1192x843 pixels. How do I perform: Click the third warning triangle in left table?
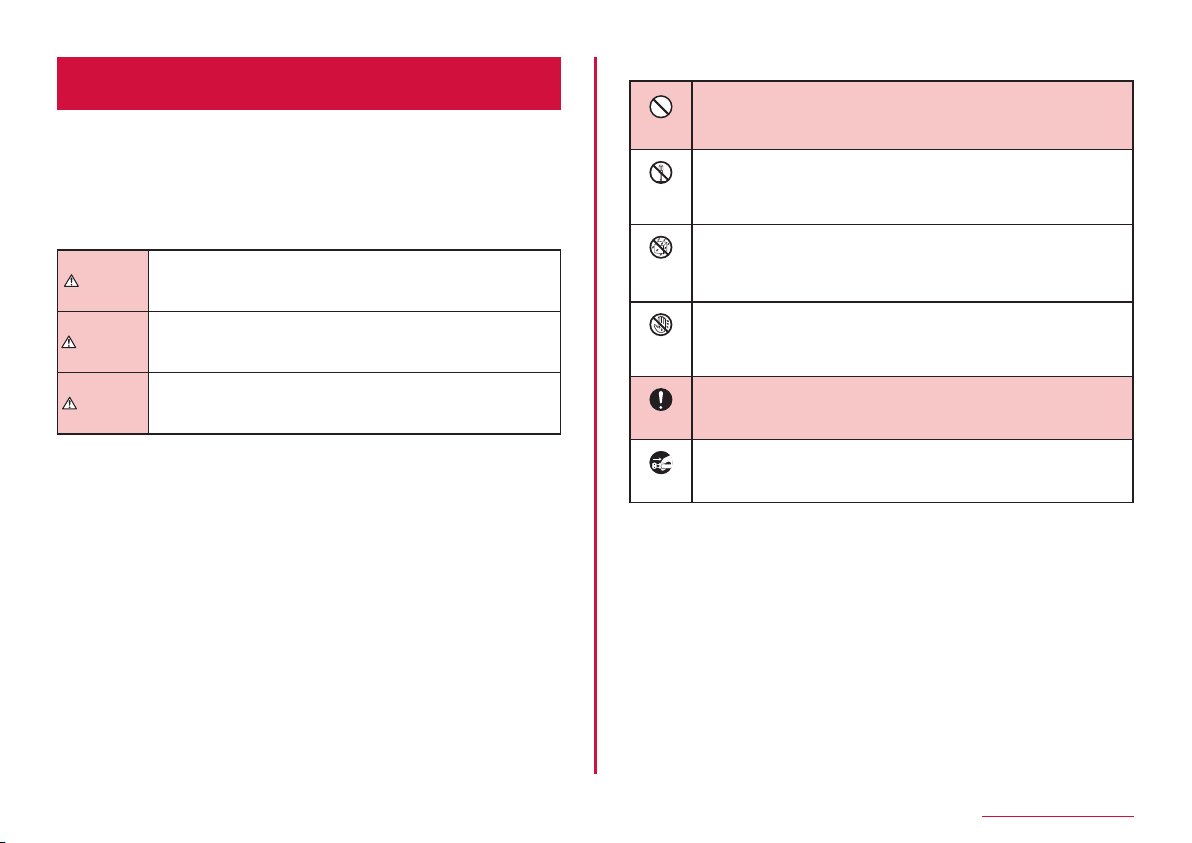coord(71,402)
